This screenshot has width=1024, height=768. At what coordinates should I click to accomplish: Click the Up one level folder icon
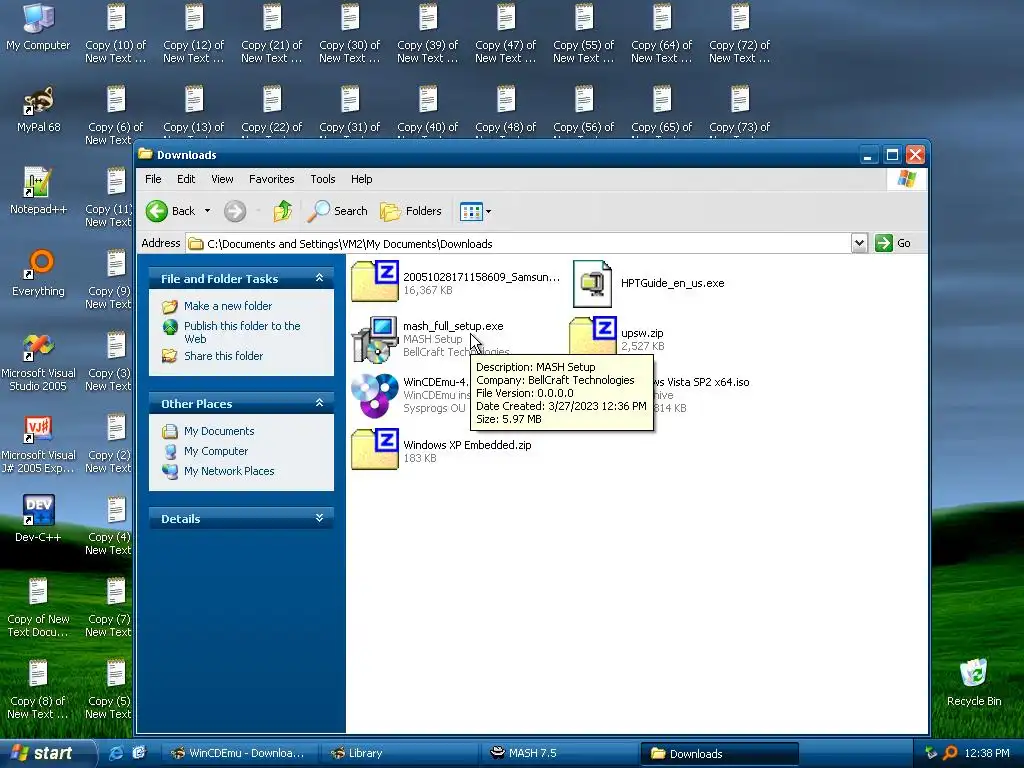click(283, 211)
